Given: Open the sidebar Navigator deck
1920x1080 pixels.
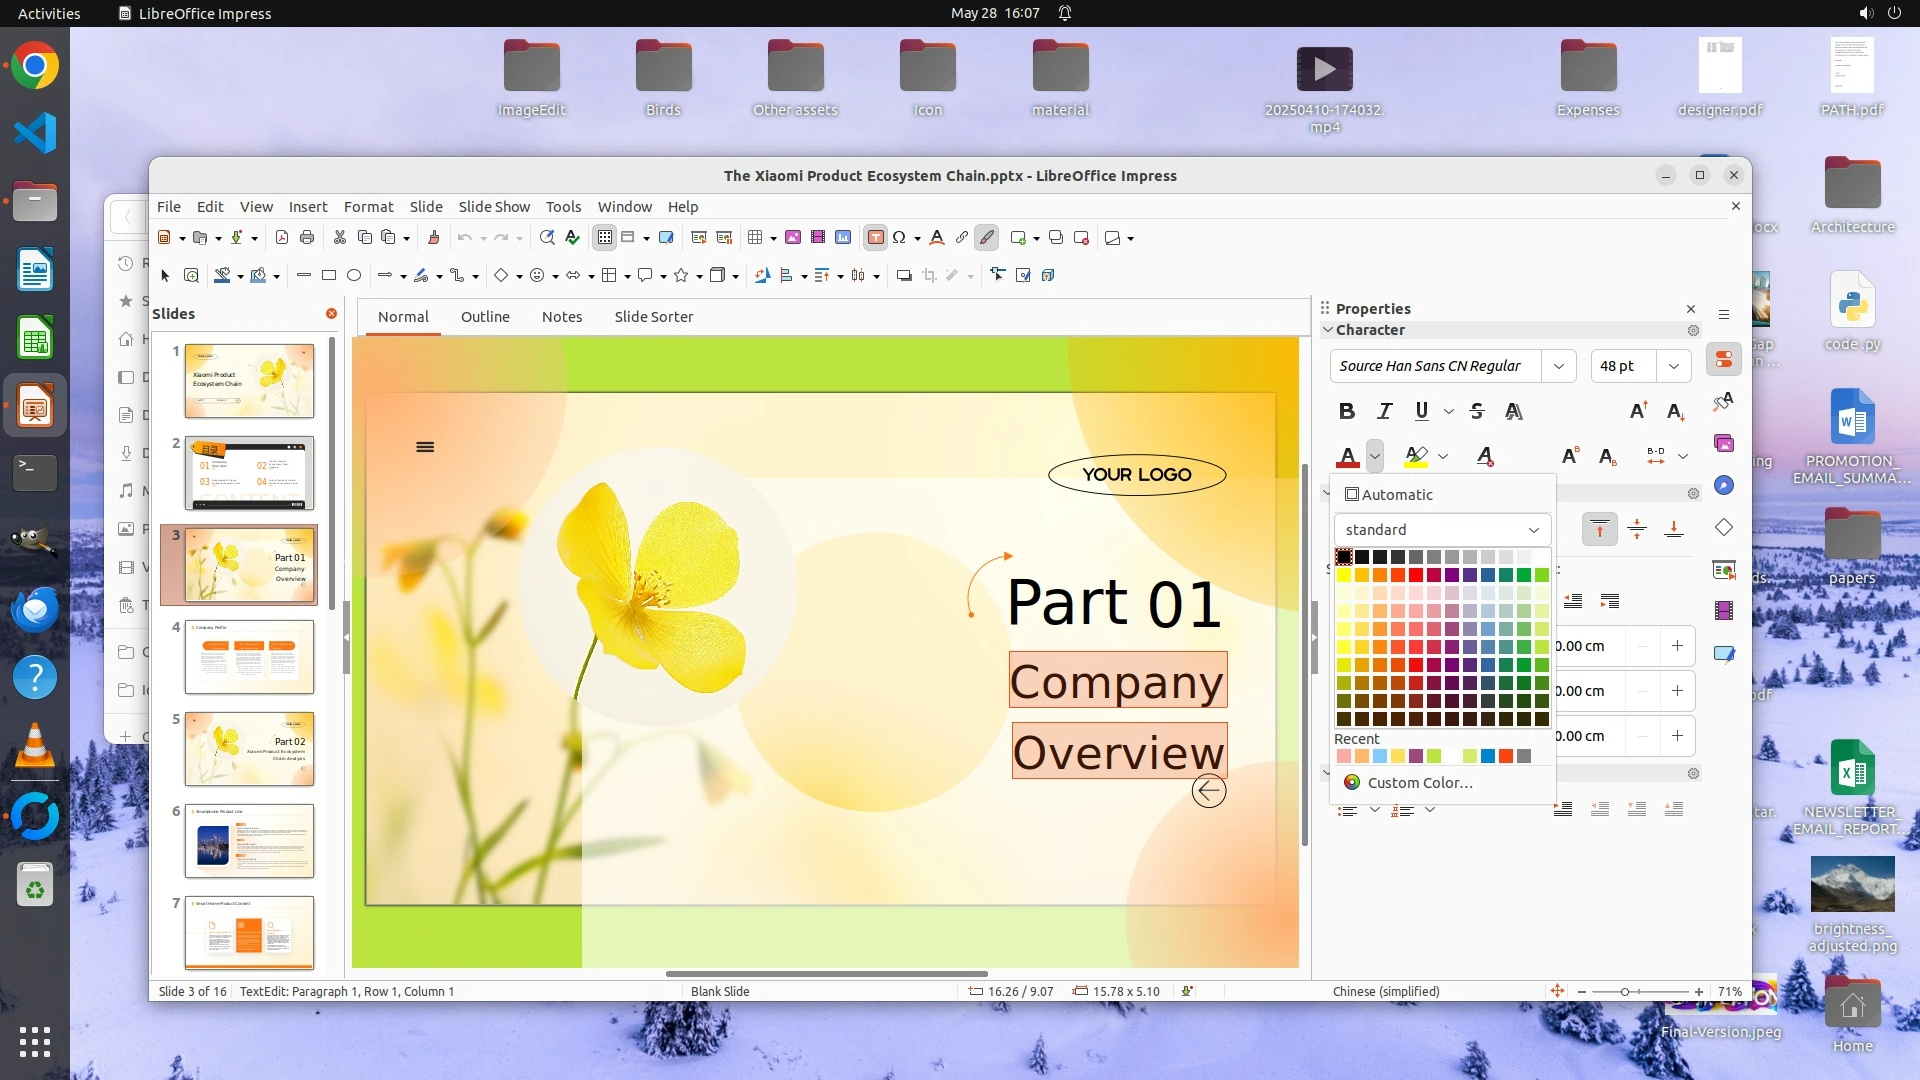Looking at the screenshot, I should coord(1724,485).
